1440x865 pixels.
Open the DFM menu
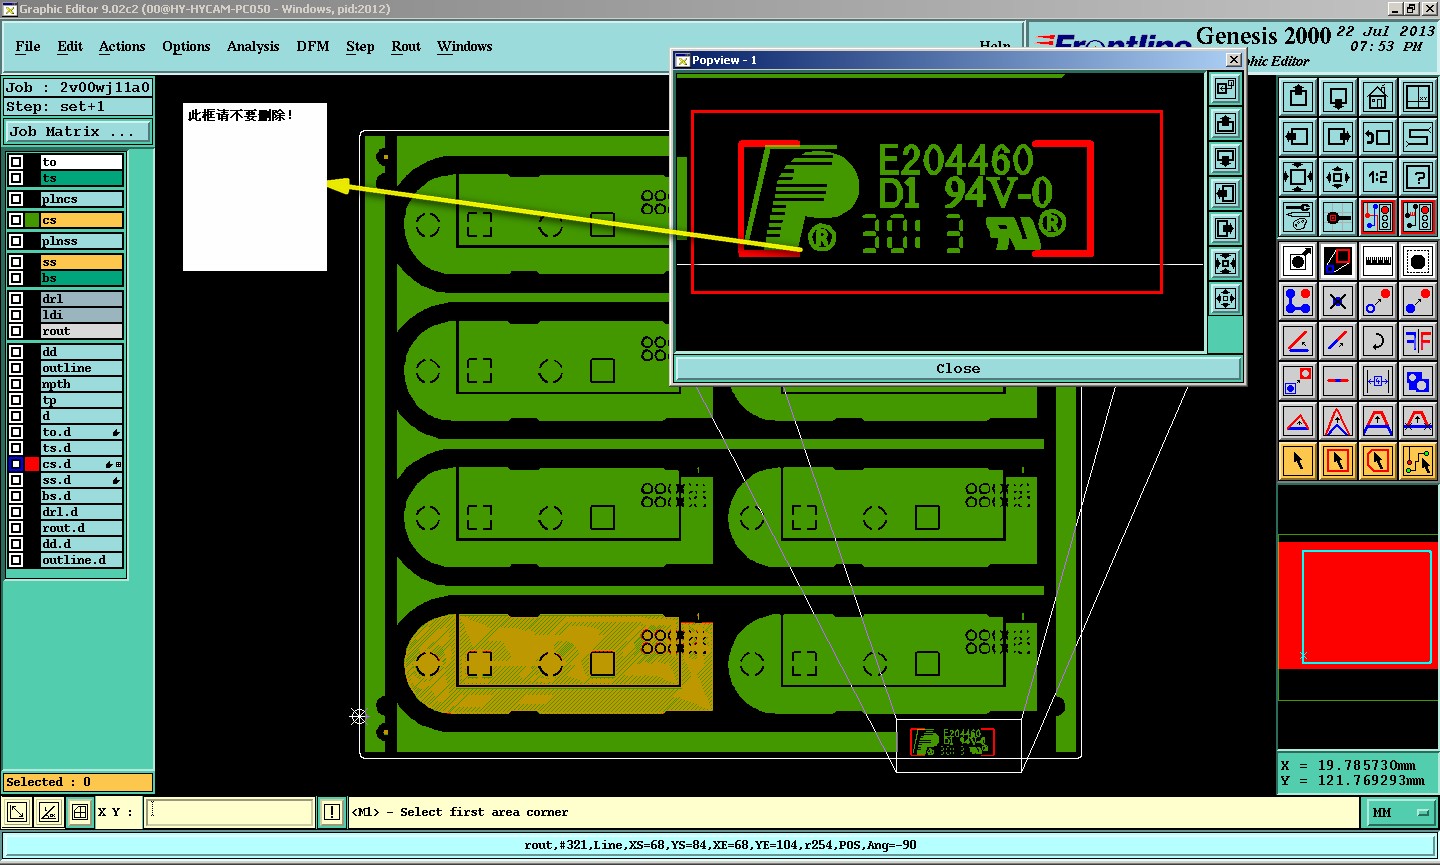(x=313, y=47)
